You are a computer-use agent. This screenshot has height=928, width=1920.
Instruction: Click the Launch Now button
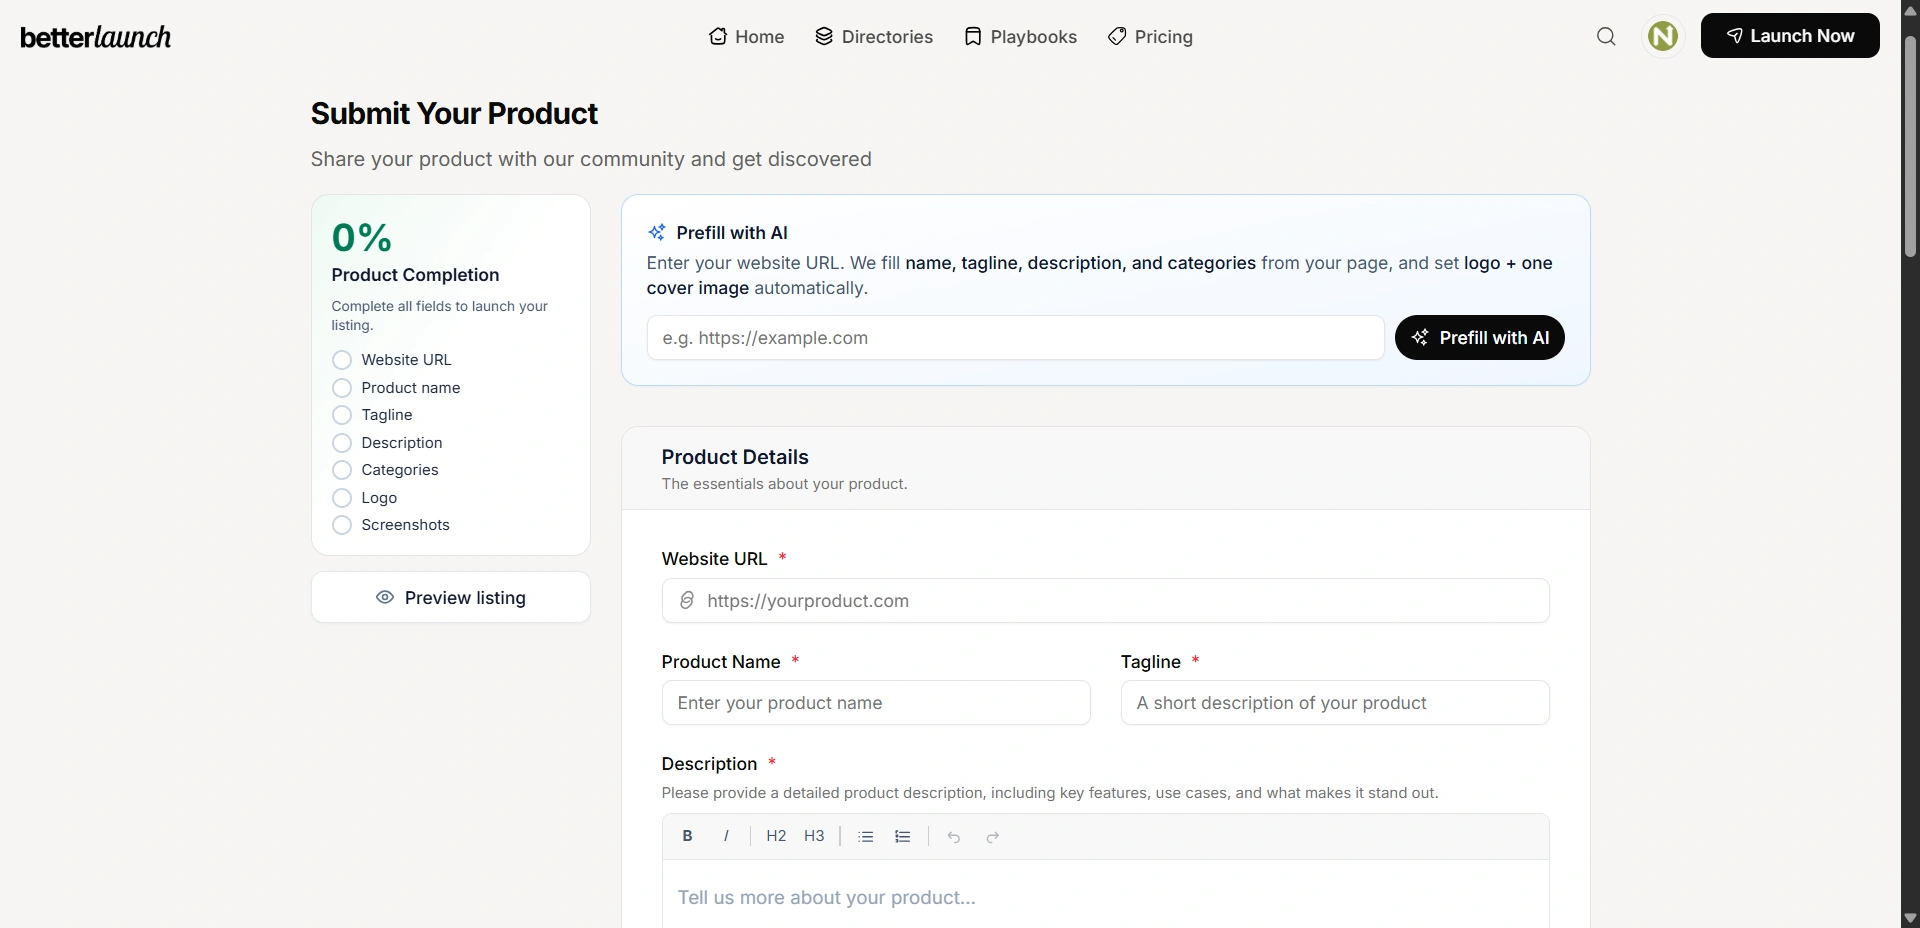[x=1790, y=36]
